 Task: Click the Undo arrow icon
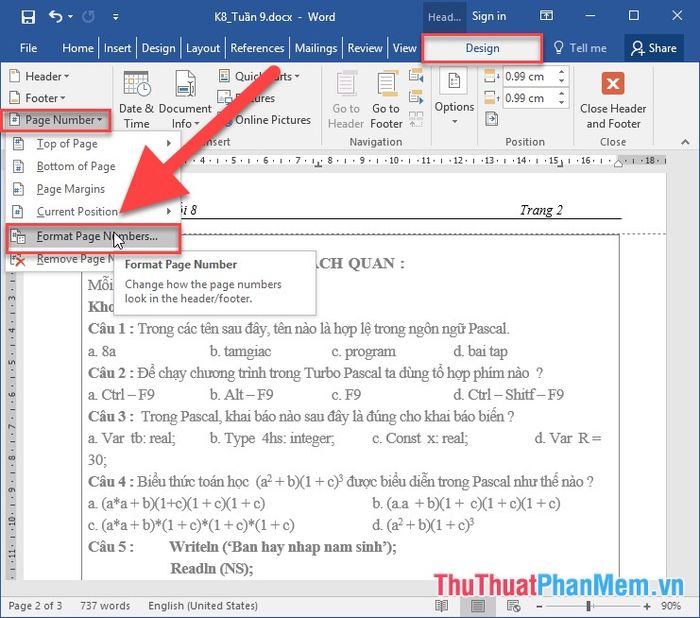point(56,17)
